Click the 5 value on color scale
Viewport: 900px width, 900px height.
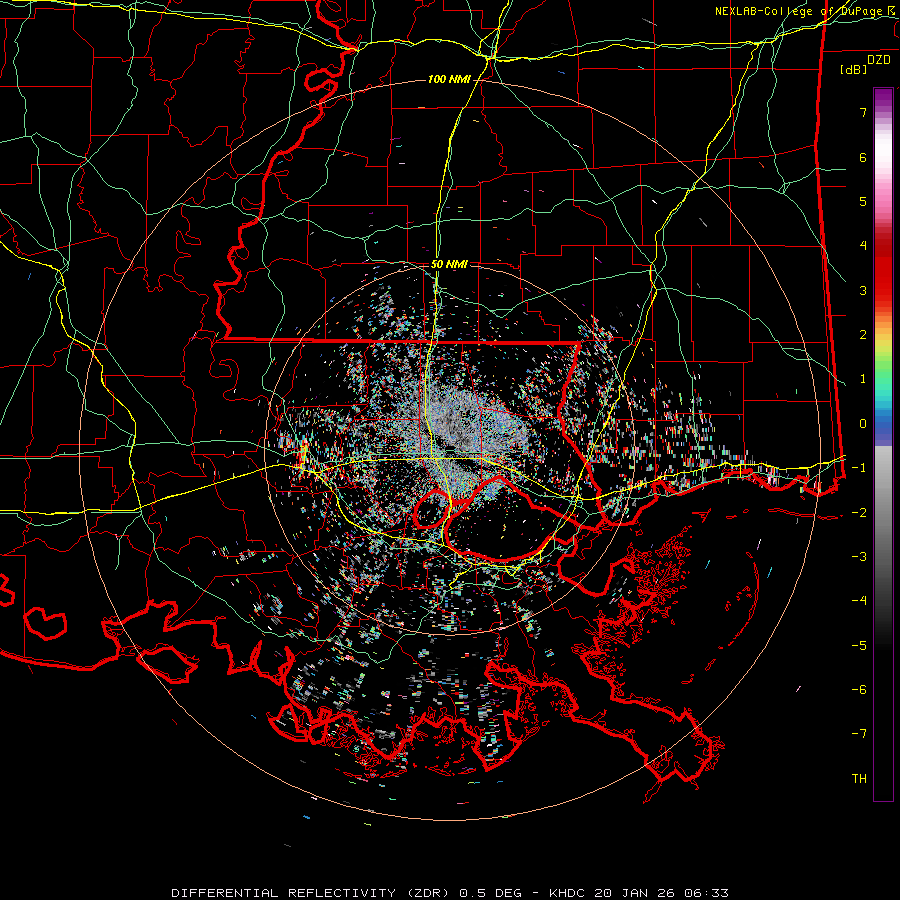863,201
